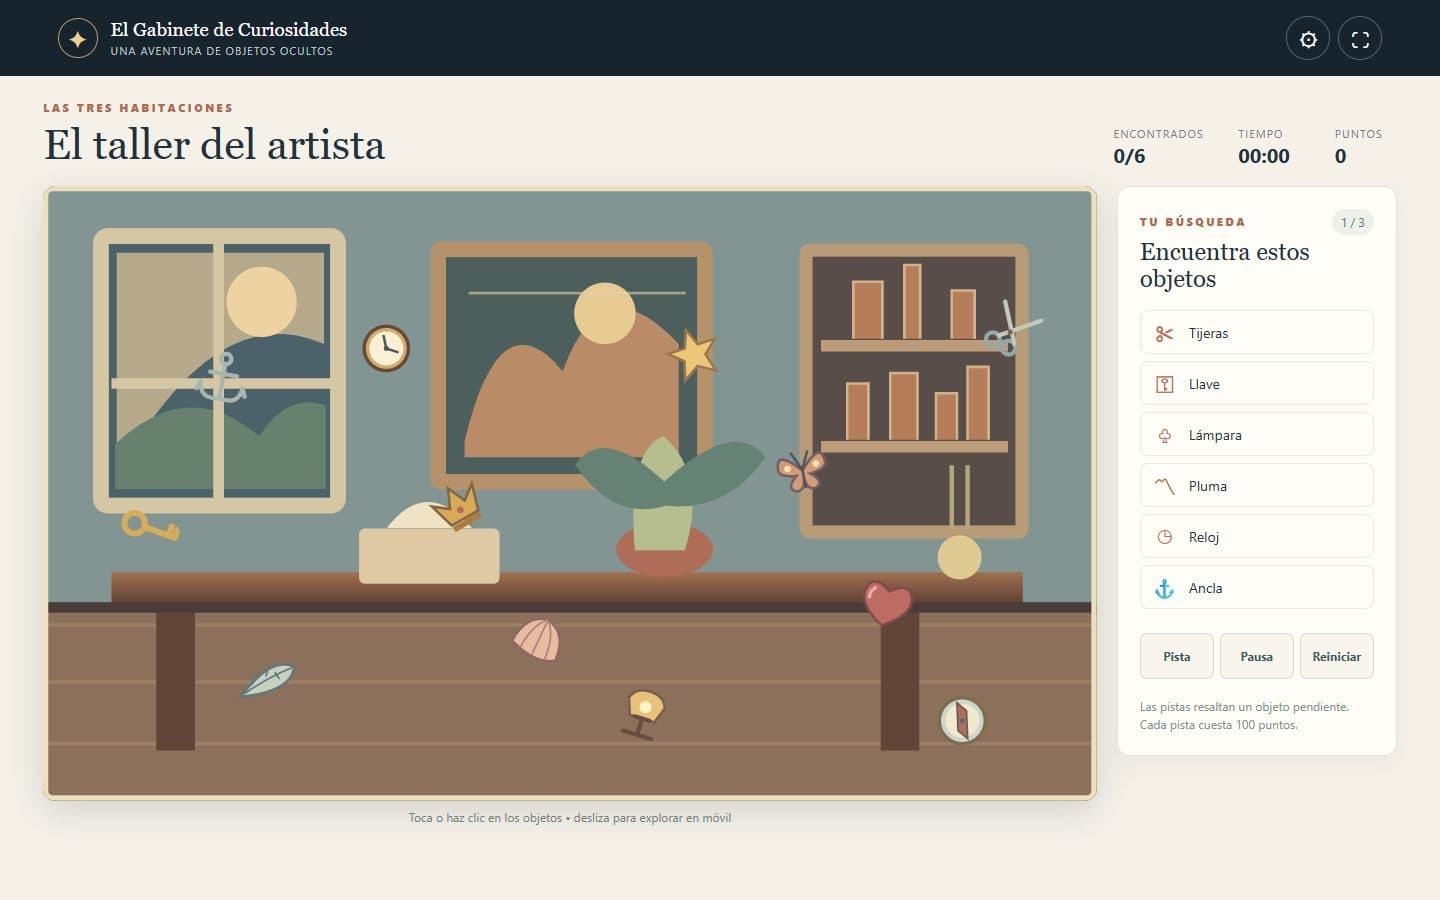
Task: Click the crown on the box
Action: click(456, 506)
